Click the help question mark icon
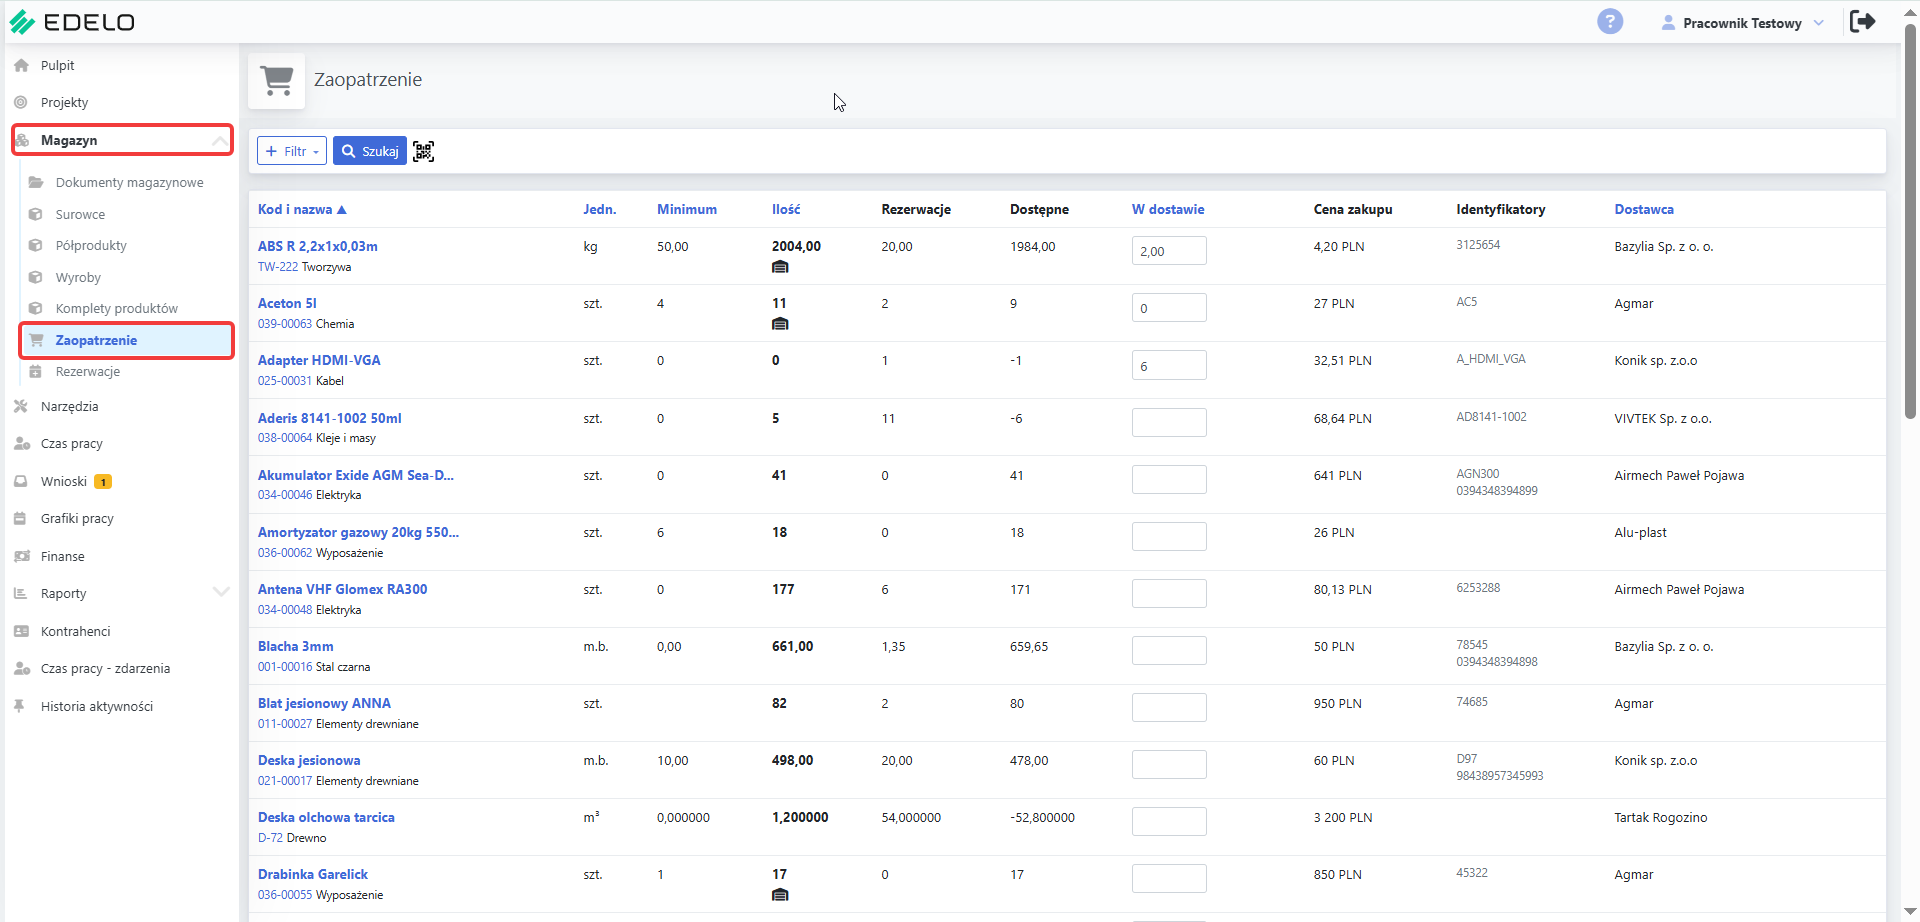This screenshot has height=922, width=1920. coord(1610,21)
